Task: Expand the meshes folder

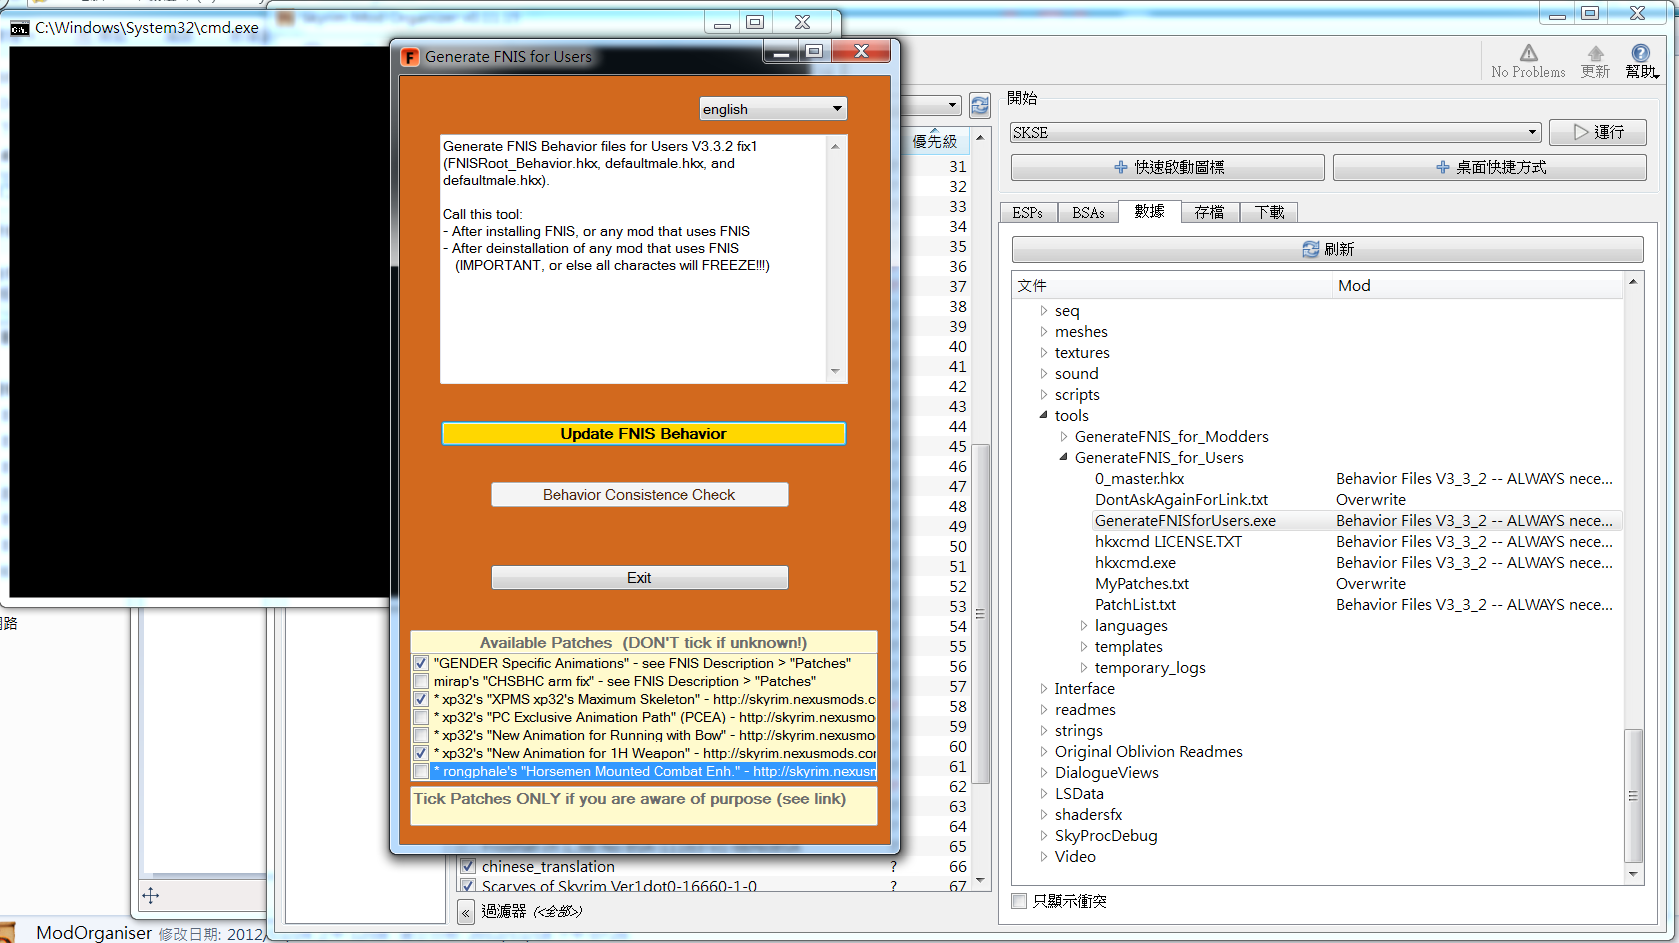Action: coord(1044,332)
